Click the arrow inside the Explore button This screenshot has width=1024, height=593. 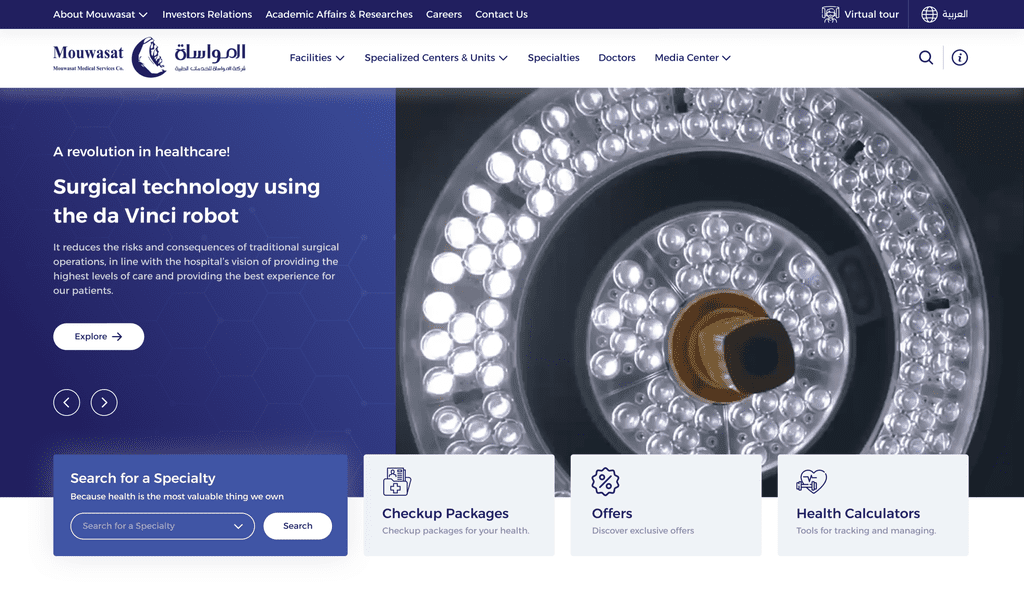117,336
